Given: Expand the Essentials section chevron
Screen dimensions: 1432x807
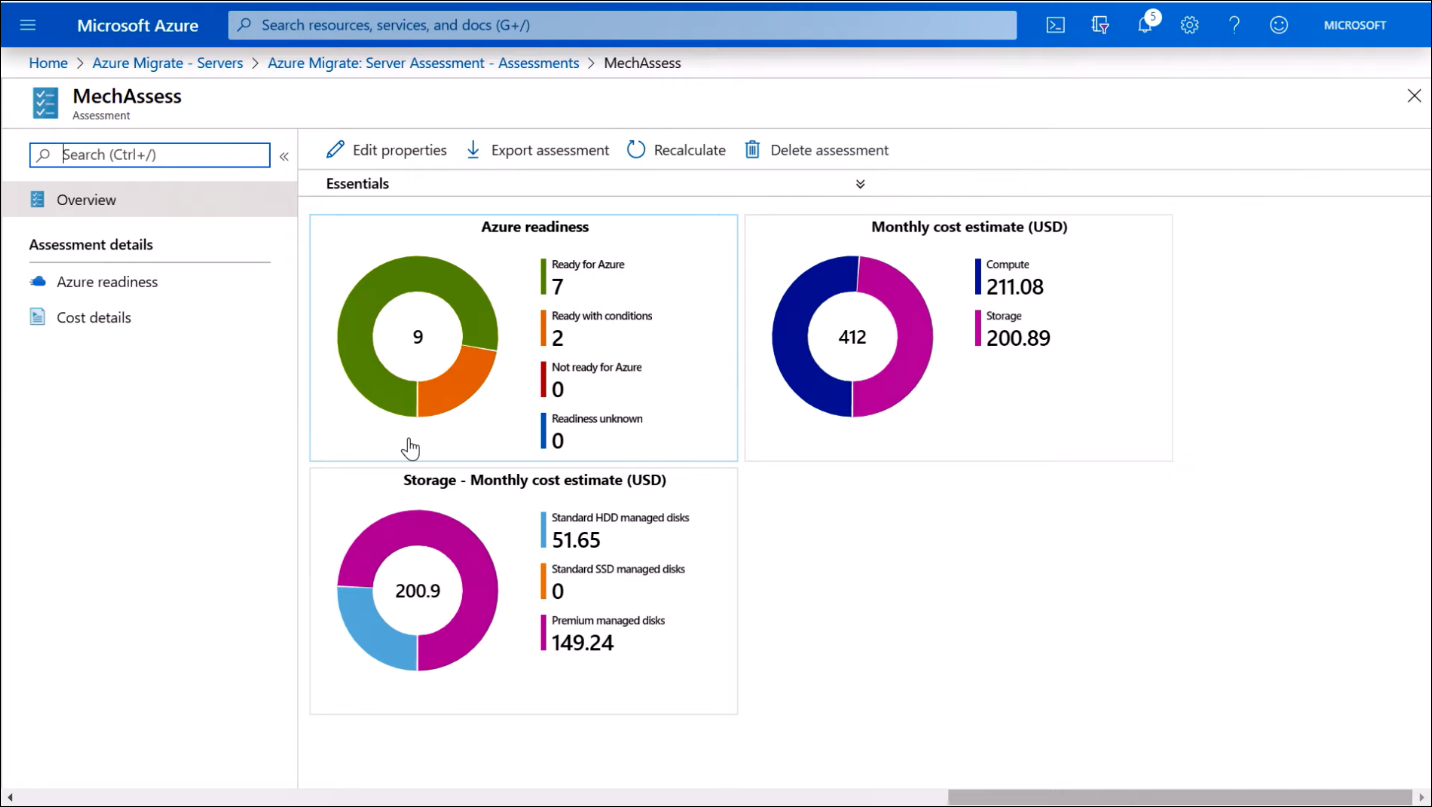Looking at the screenshot, I should [860, 184].
